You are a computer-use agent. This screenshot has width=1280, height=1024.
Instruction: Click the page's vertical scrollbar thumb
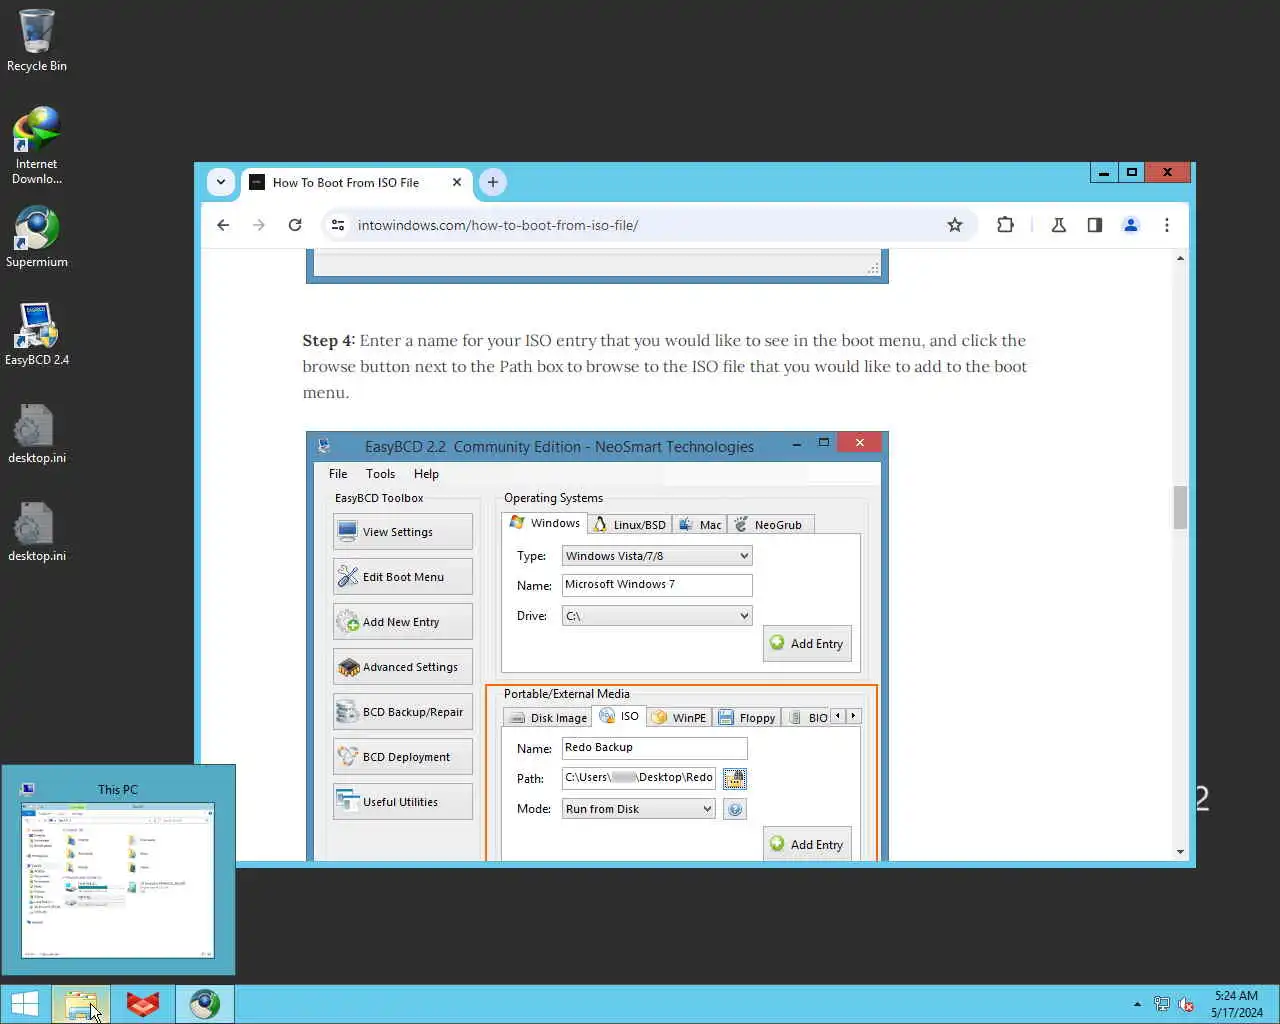[1180, 508]
